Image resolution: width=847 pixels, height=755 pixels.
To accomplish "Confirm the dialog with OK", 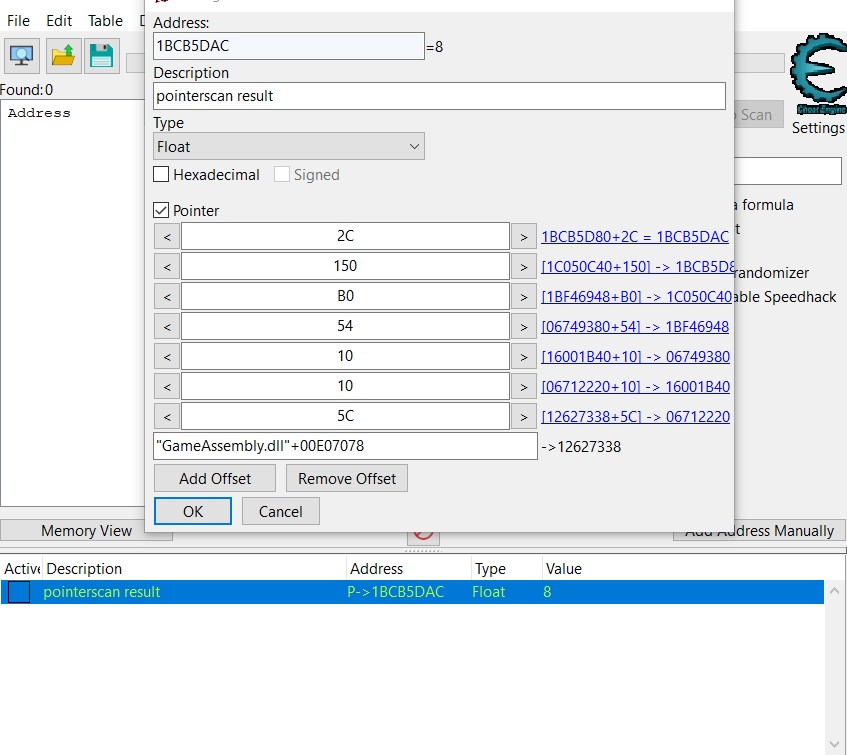I will tap(192, 511).
